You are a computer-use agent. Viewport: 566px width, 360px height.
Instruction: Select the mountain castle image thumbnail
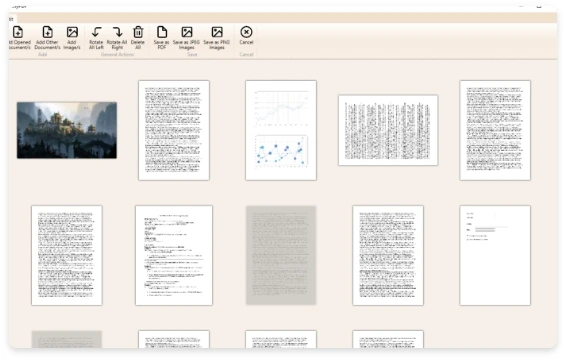click(67, 130)
